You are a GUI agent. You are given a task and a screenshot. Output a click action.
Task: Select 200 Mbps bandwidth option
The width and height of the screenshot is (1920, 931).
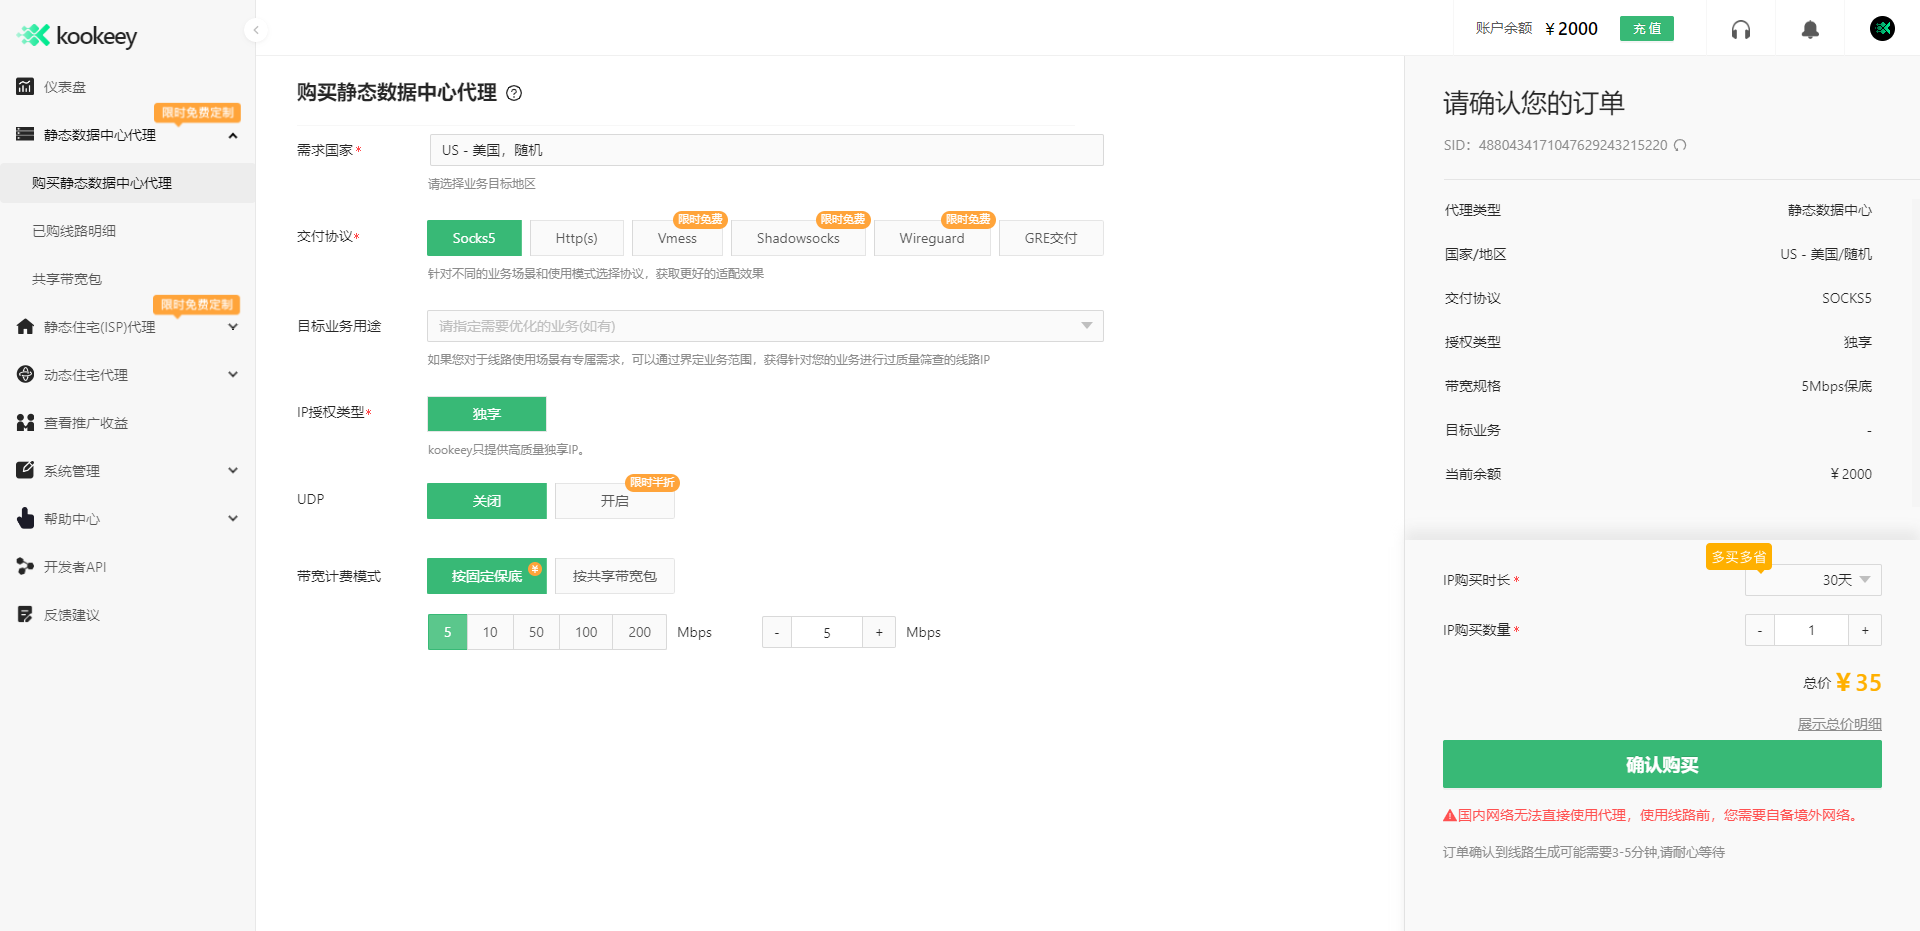pos(638,632)
